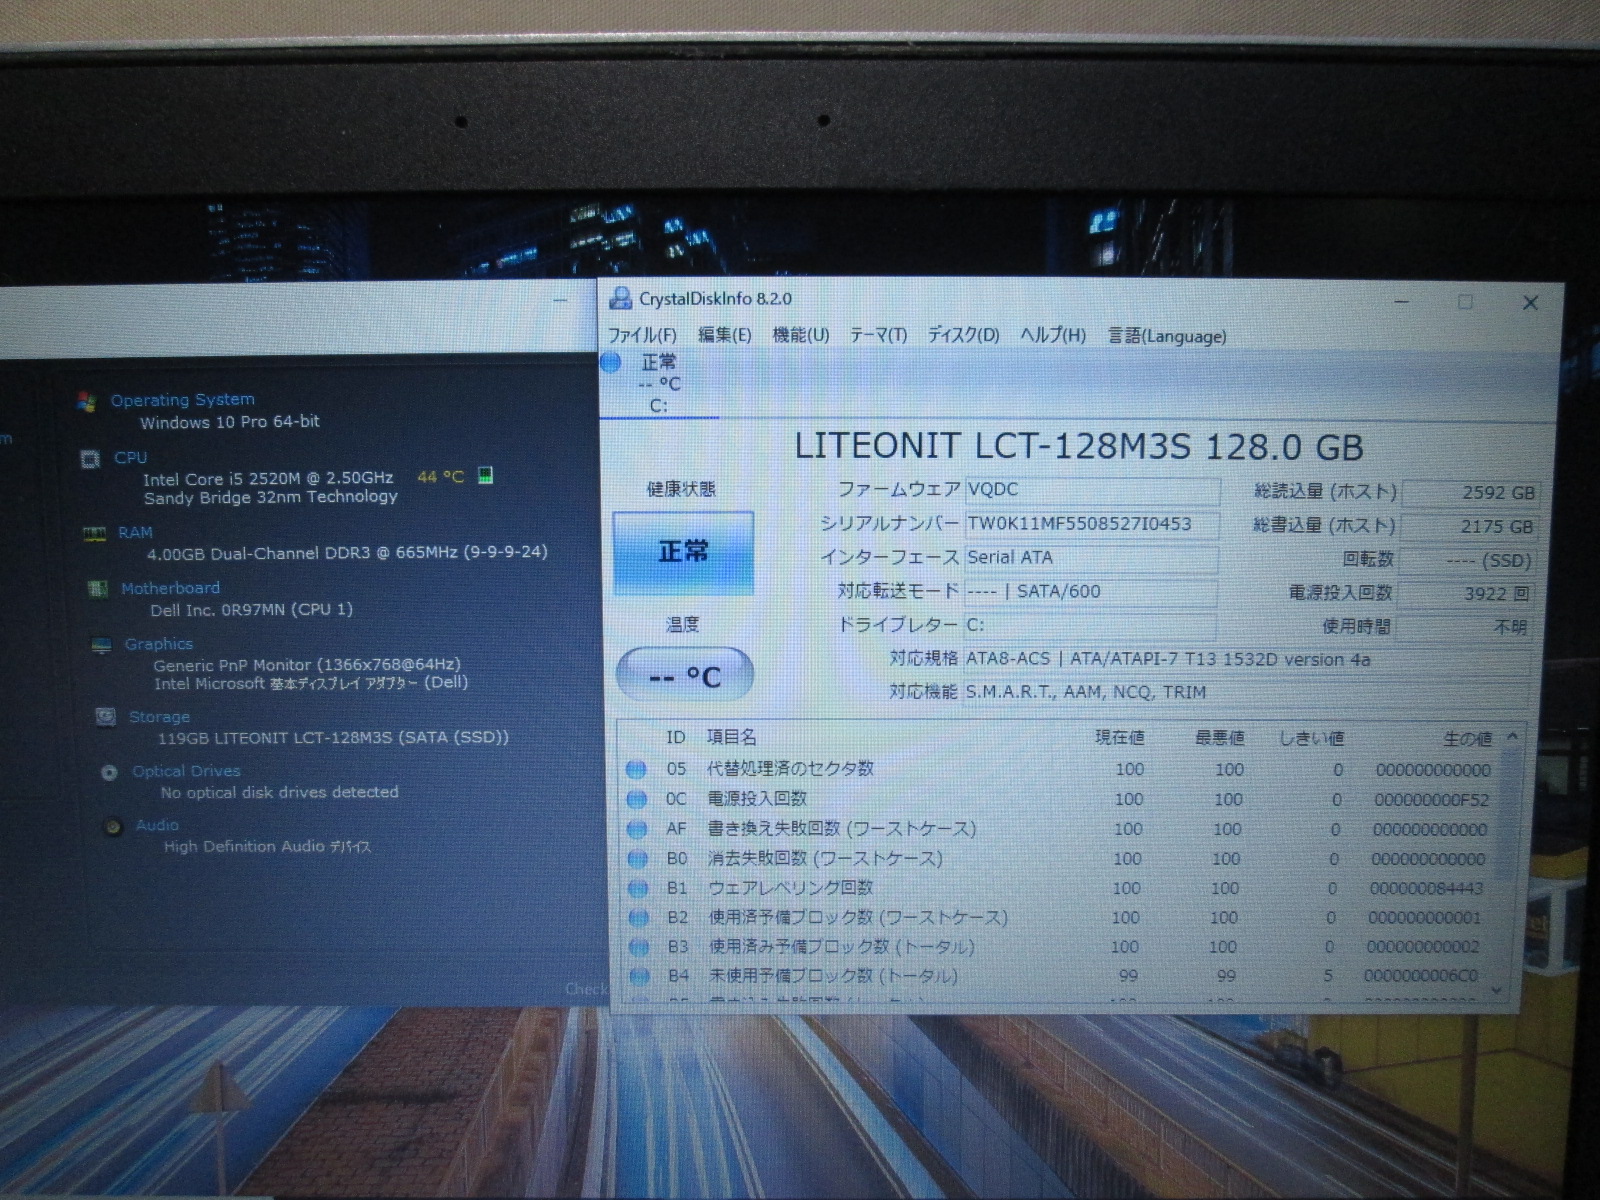Open the 編集(E) menu
Image resolution: width=1600 pixels, height=1200 pixels.
[x=724, y=336]
